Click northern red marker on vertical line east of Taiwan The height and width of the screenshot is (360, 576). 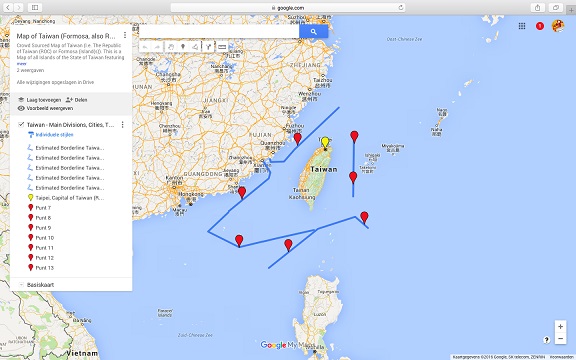point(354,136)
